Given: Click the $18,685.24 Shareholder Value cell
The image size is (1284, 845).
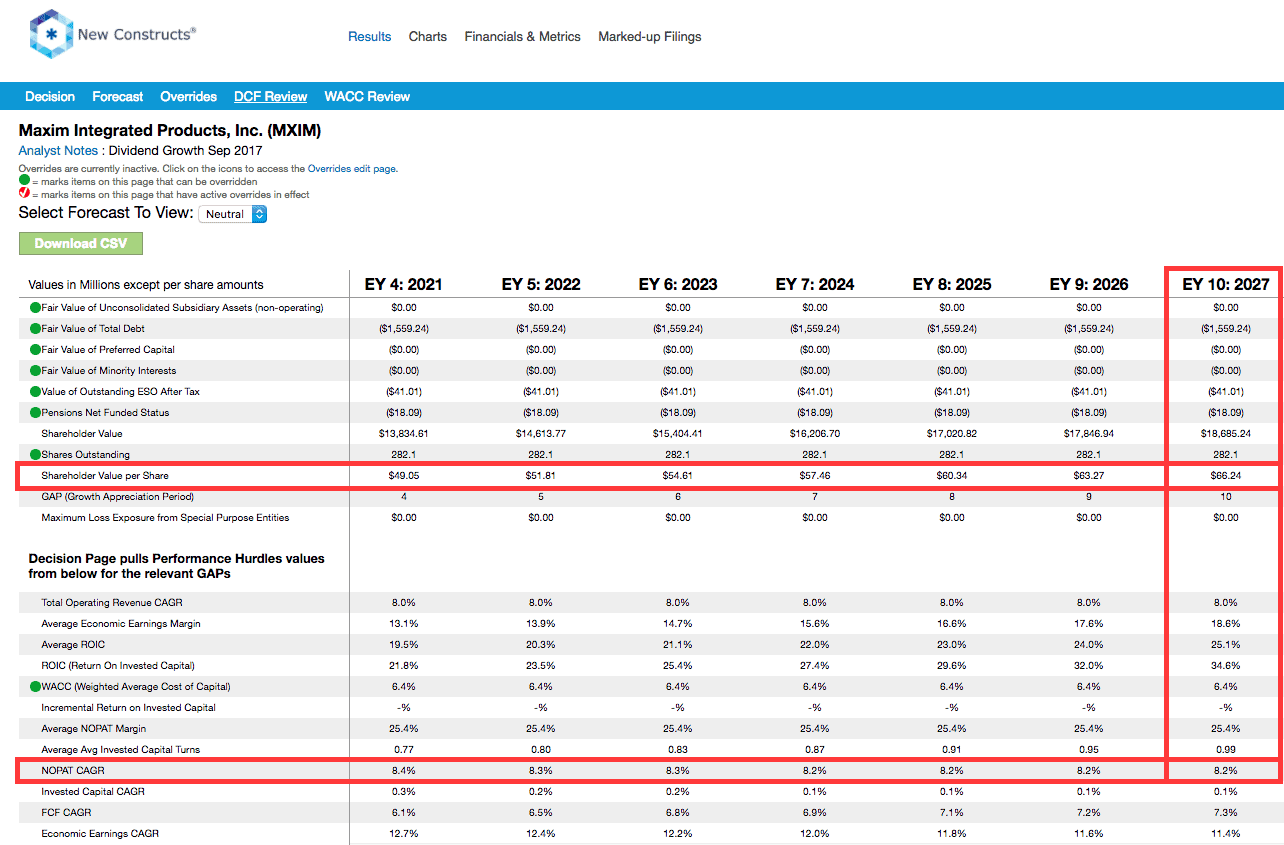Looking at the screenshot, I should click(1226, 433).
